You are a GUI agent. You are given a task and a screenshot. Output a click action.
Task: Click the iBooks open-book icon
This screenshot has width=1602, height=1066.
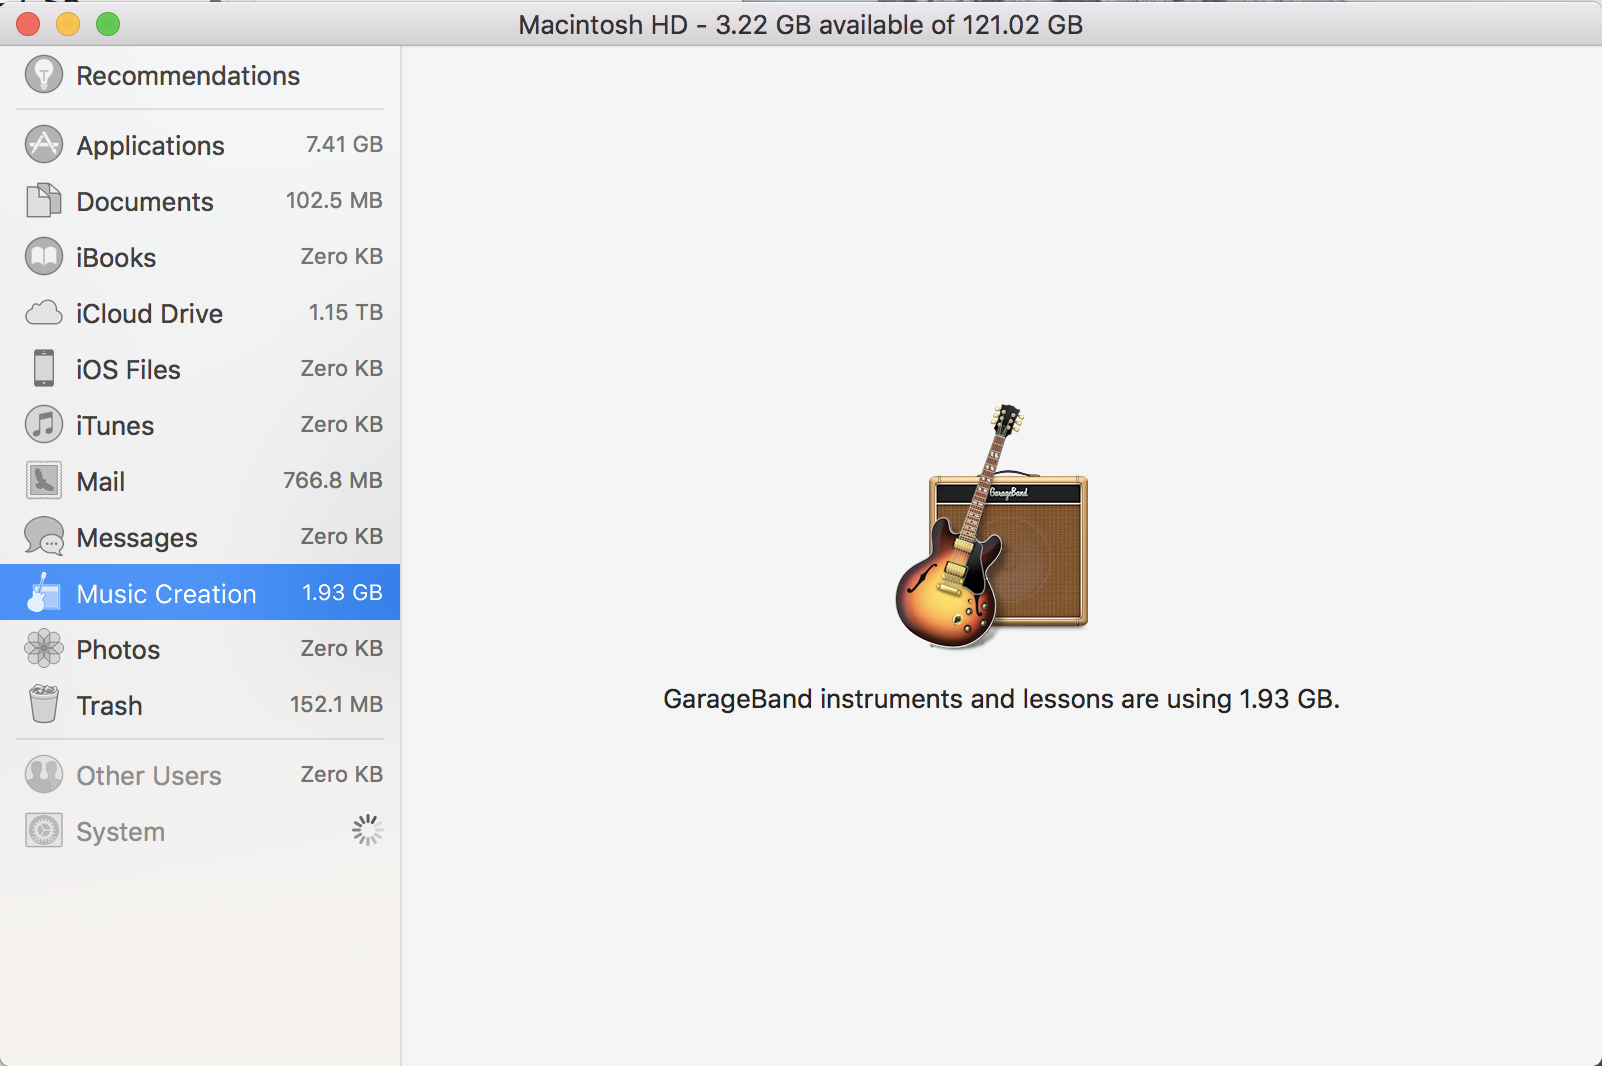click(44, 256)
